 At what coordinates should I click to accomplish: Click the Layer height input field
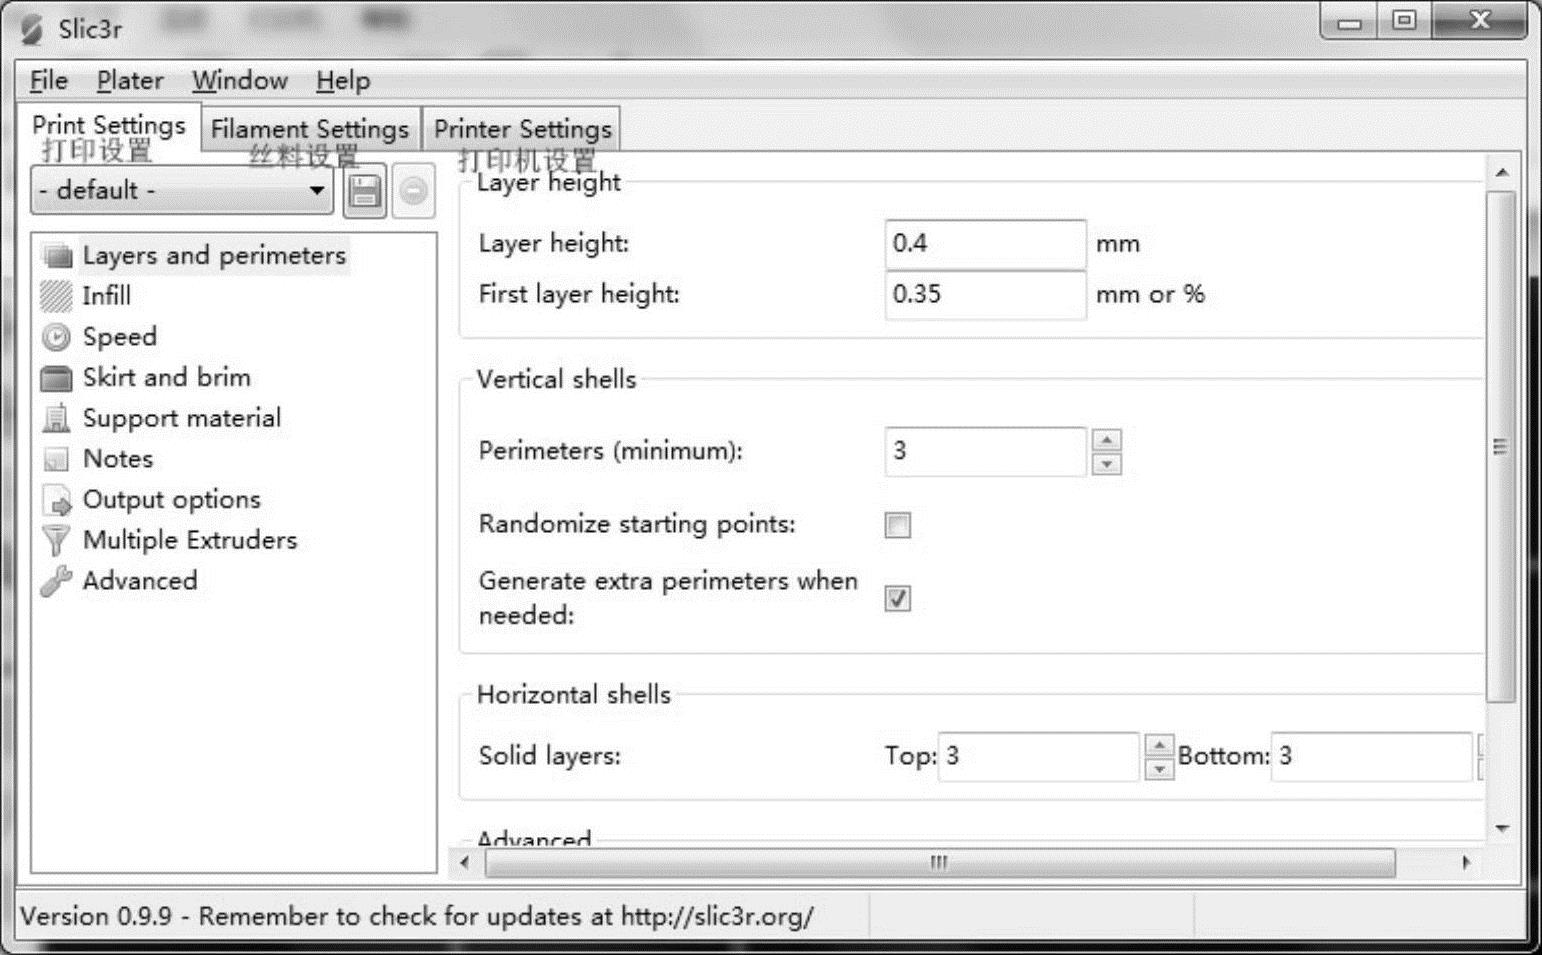985,243
